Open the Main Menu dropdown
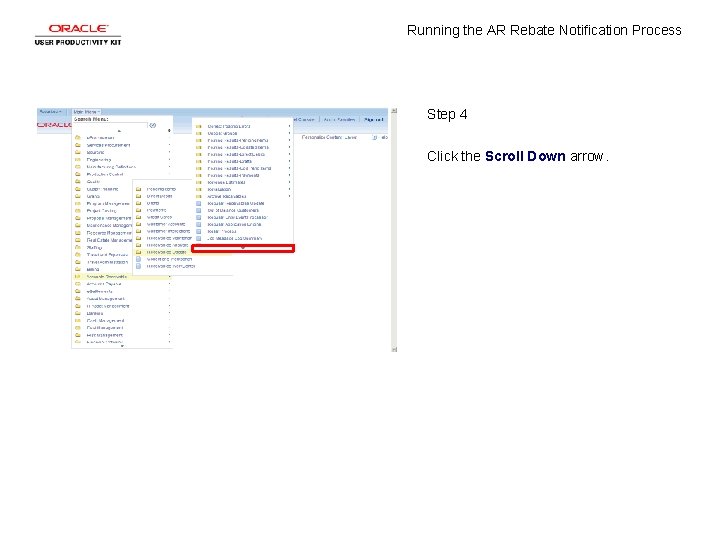 point(86,112)
